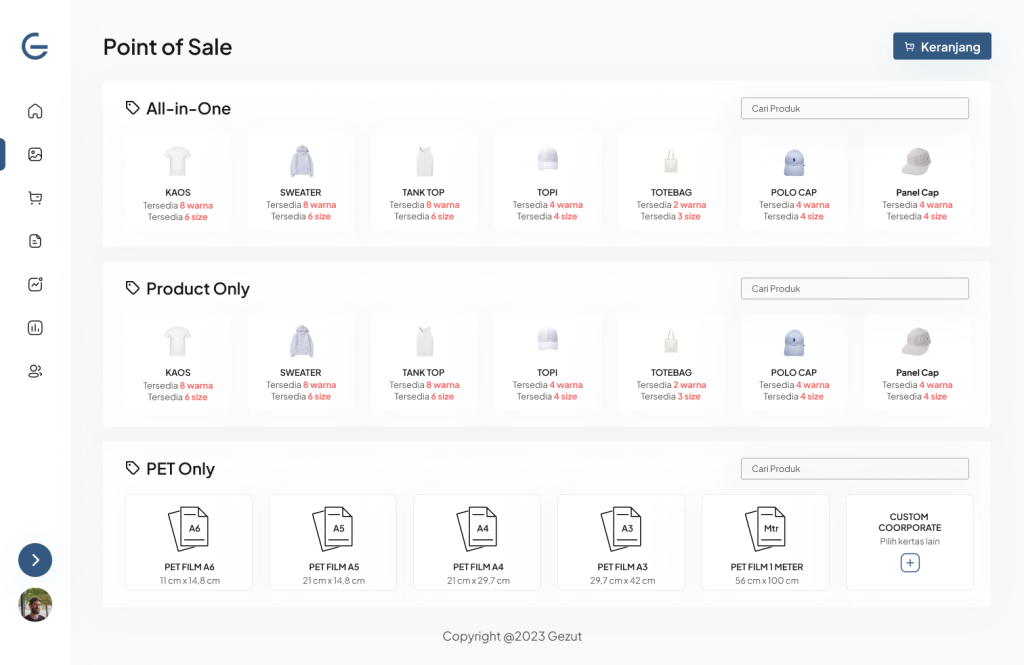Select the PET FILM A4 card
The width and height of the screenshot is (1024, 665).
[477, 542]
